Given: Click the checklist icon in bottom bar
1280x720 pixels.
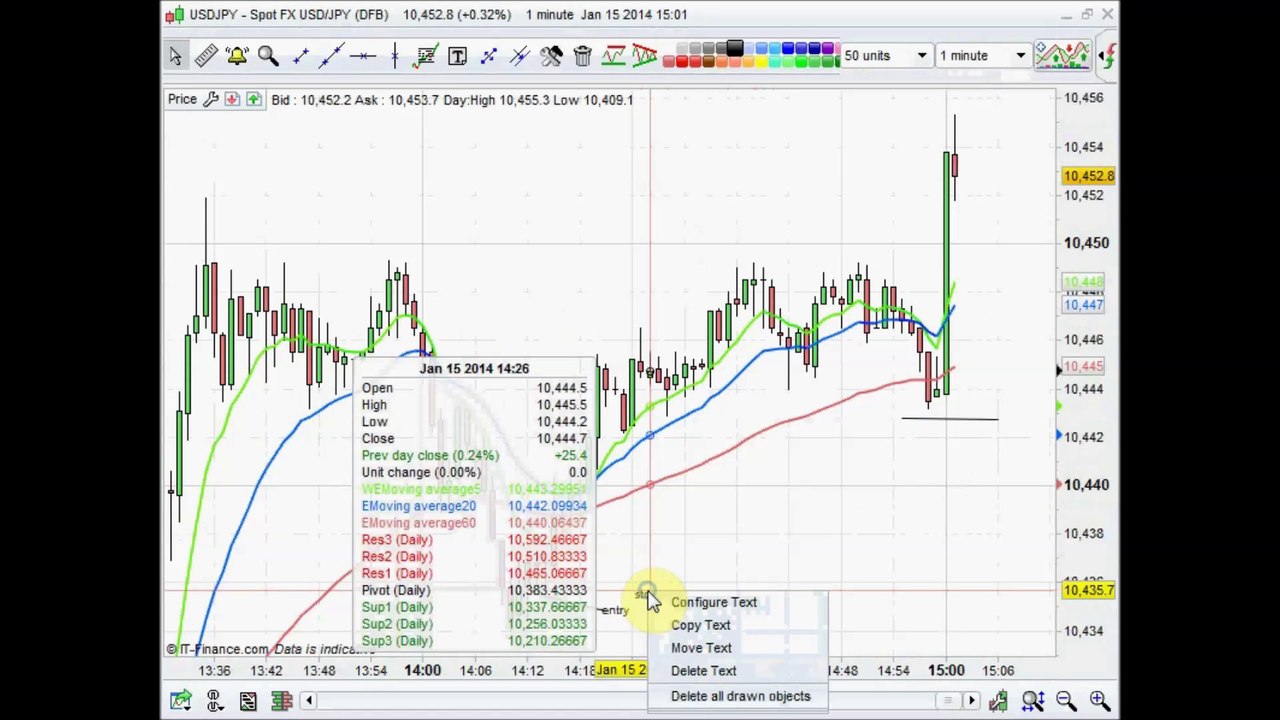Looking at the screenshot, I should (248, 701).
